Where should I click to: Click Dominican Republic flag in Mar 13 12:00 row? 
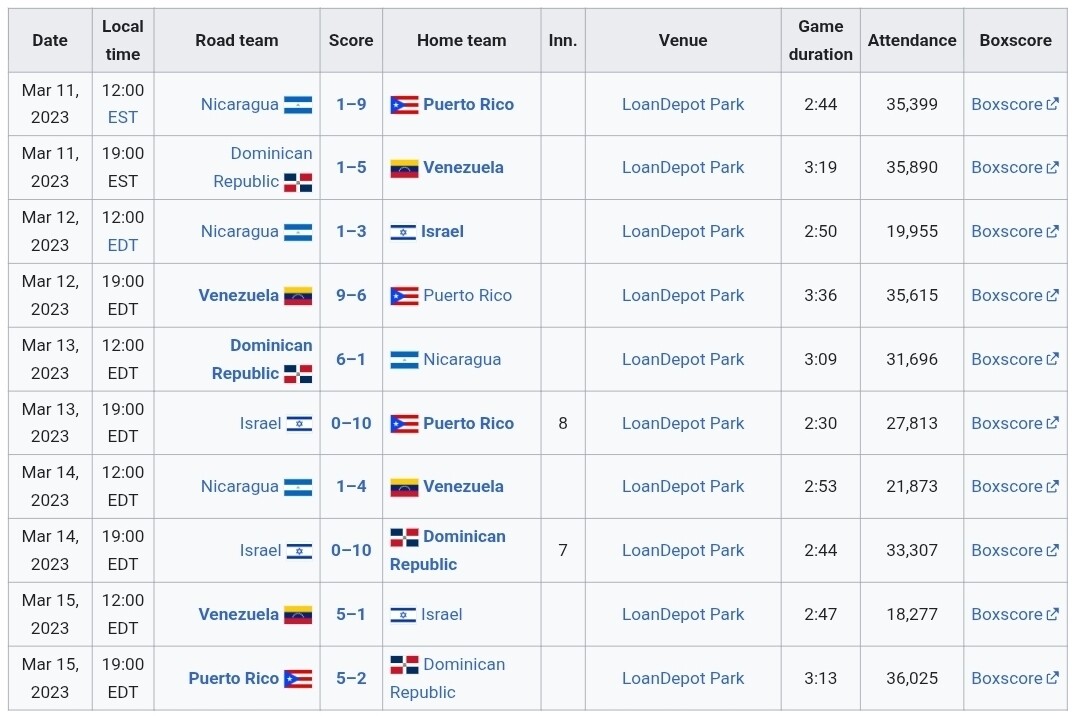pos(298,374)
